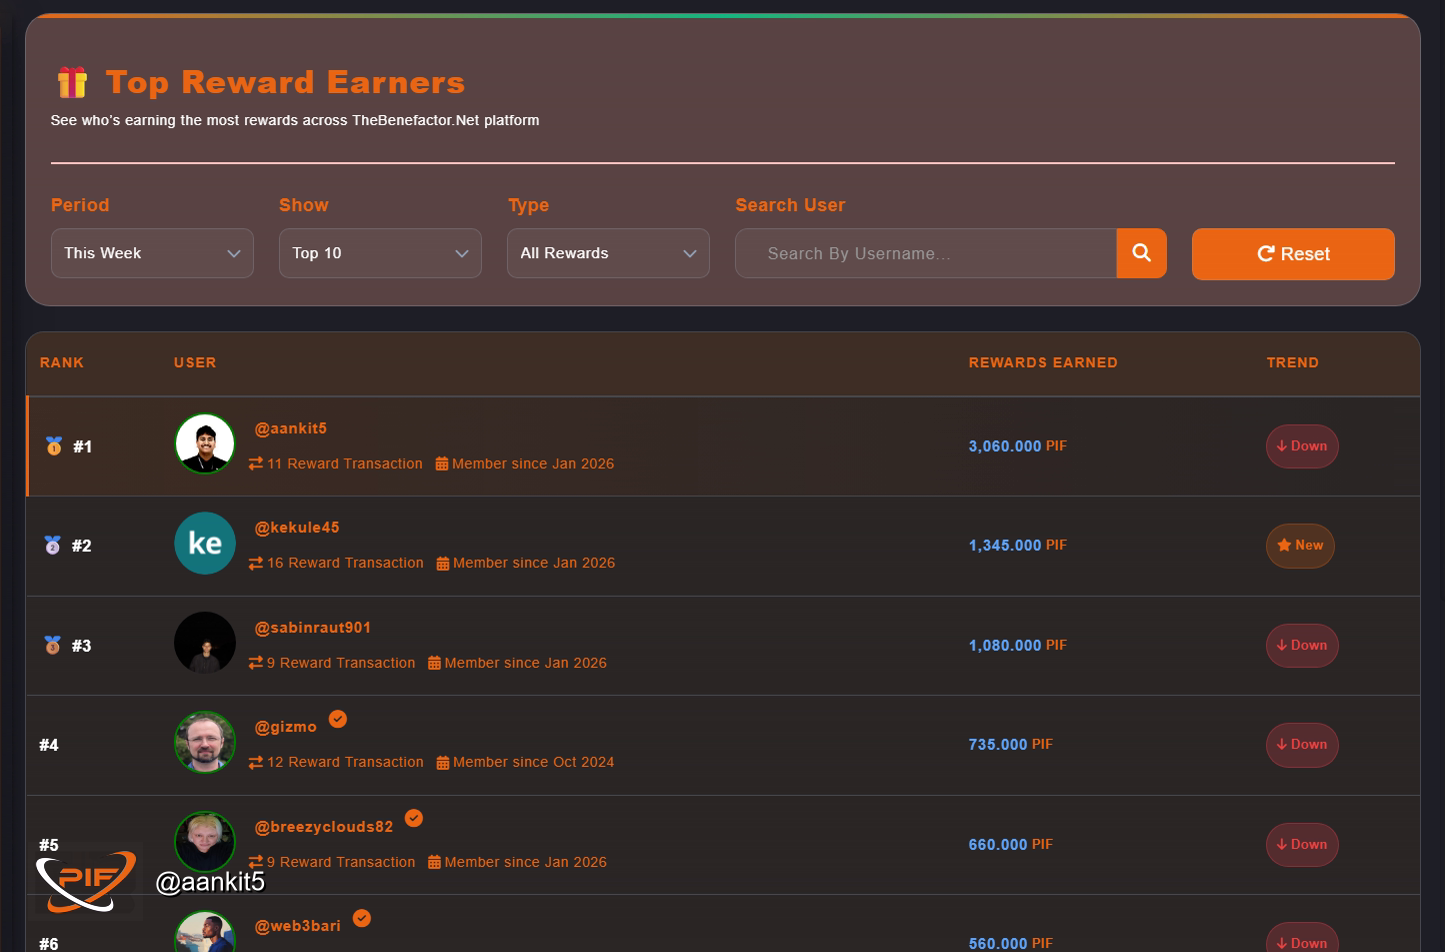Click the gift box icon beside Top Reward Earners
This screenshot has height=952, width=1445.
coord(72,82)
